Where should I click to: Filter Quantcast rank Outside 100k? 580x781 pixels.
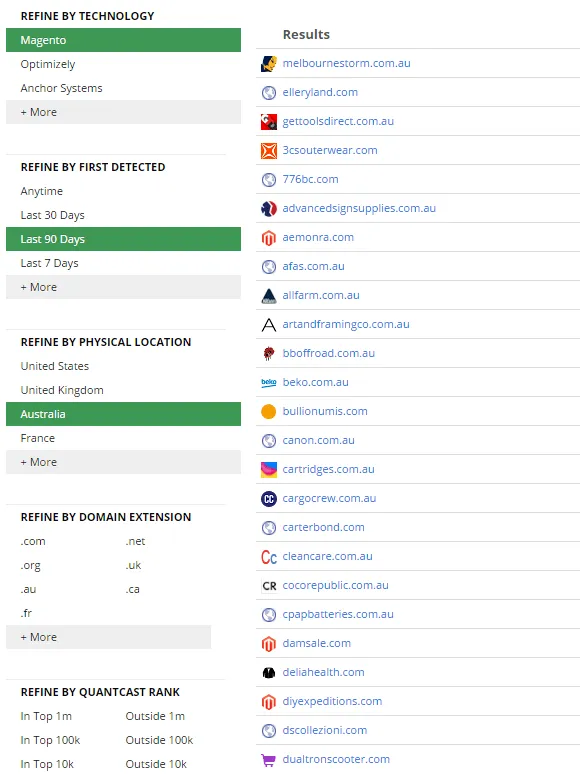click(x=159, y=740)
